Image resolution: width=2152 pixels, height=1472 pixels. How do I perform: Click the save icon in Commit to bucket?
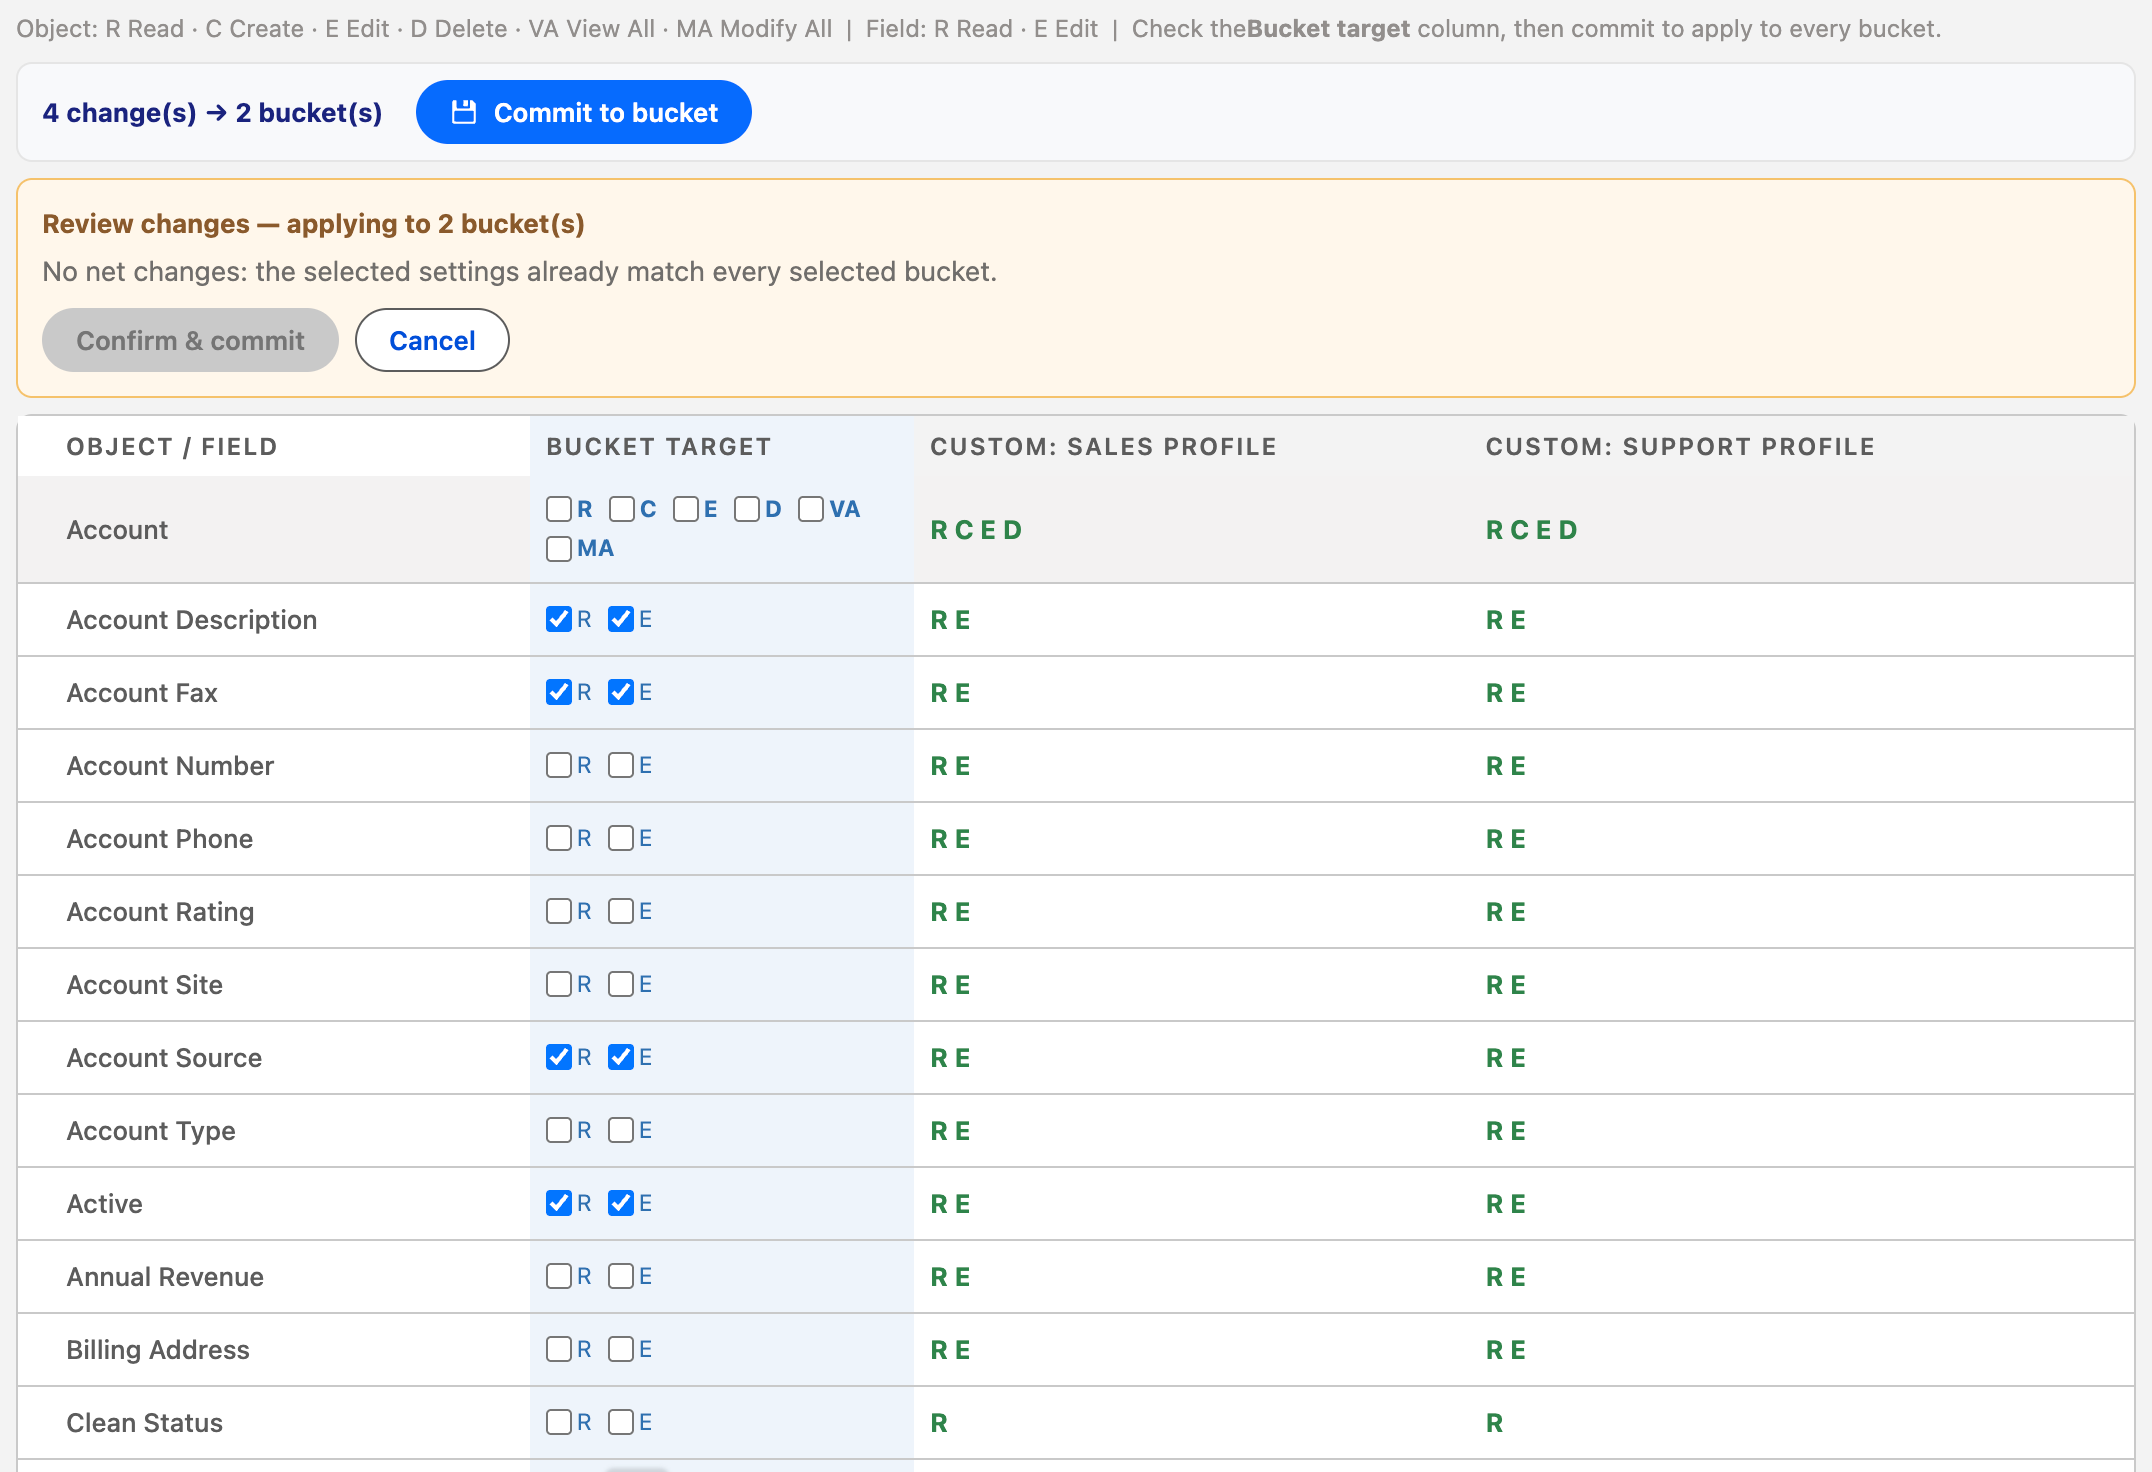tap(464, 112)
